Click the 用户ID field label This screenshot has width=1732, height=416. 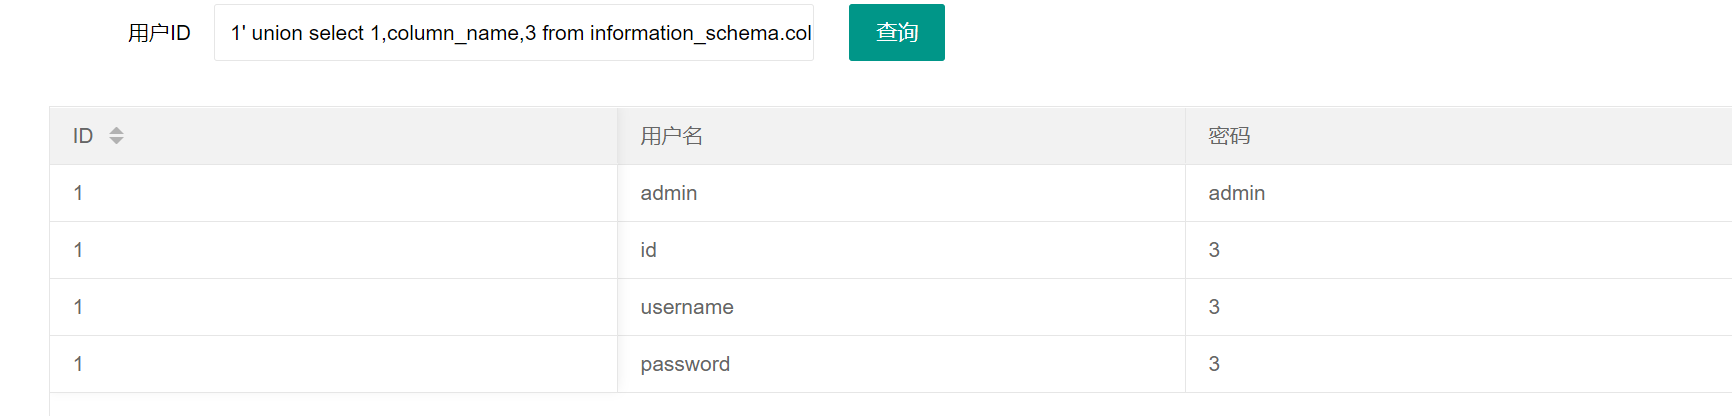tap(159, 33)
